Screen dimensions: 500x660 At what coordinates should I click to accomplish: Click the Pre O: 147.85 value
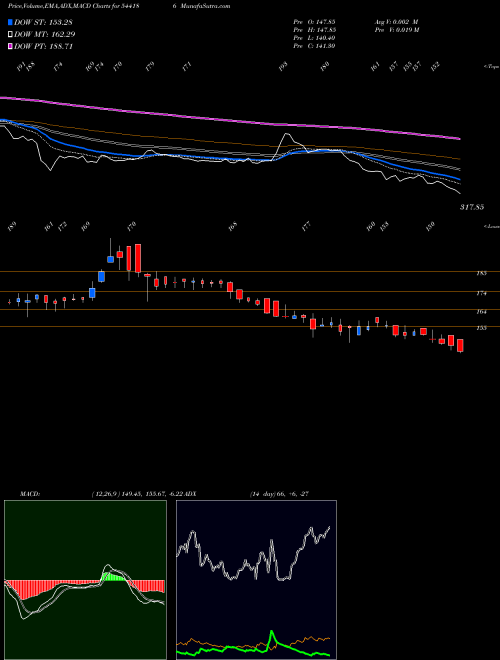point(314,21)
